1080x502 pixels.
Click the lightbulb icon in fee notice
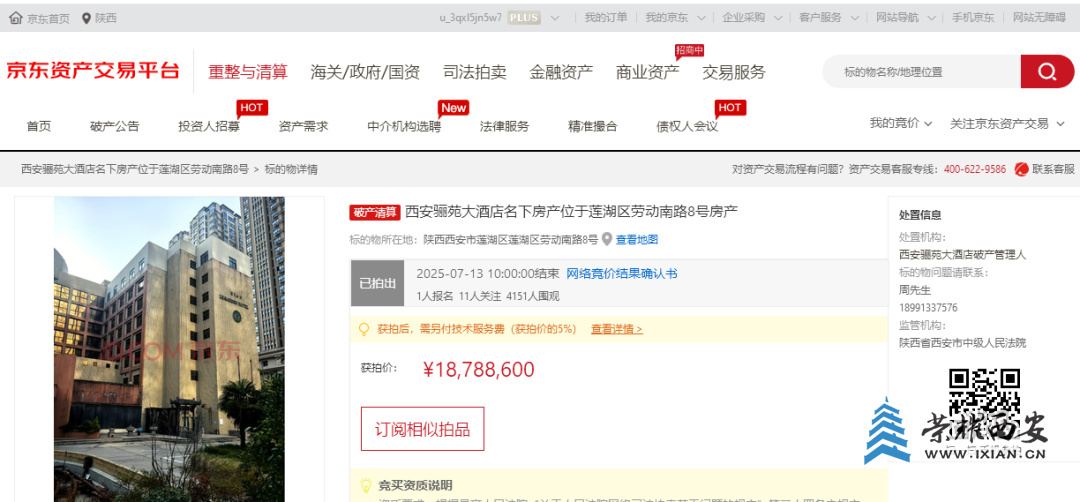pos(364,329)
